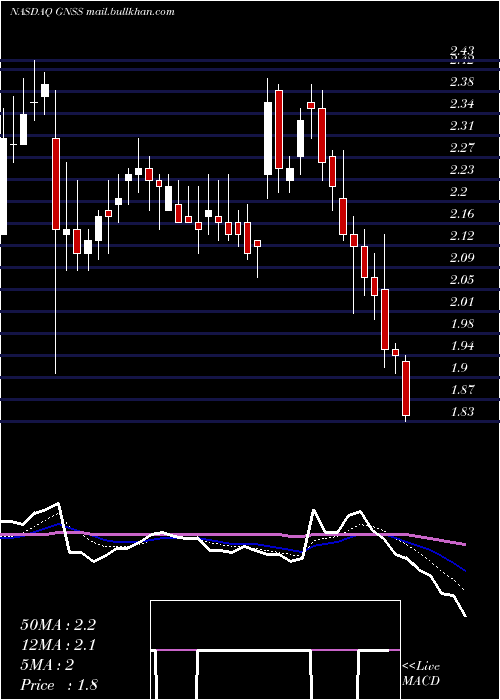Click the 2.31 price axis label

click(x=462, y=126)
